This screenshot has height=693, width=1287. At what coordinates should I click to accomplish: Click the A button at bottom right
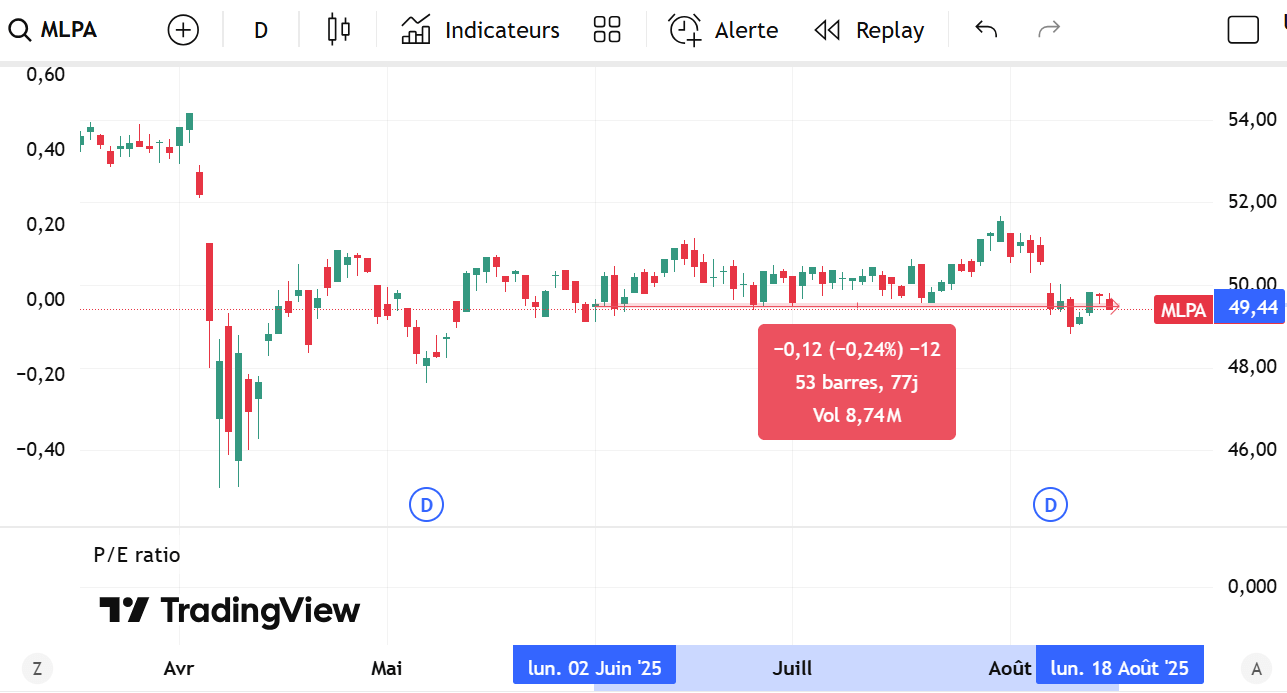[x=1257, y=668]
